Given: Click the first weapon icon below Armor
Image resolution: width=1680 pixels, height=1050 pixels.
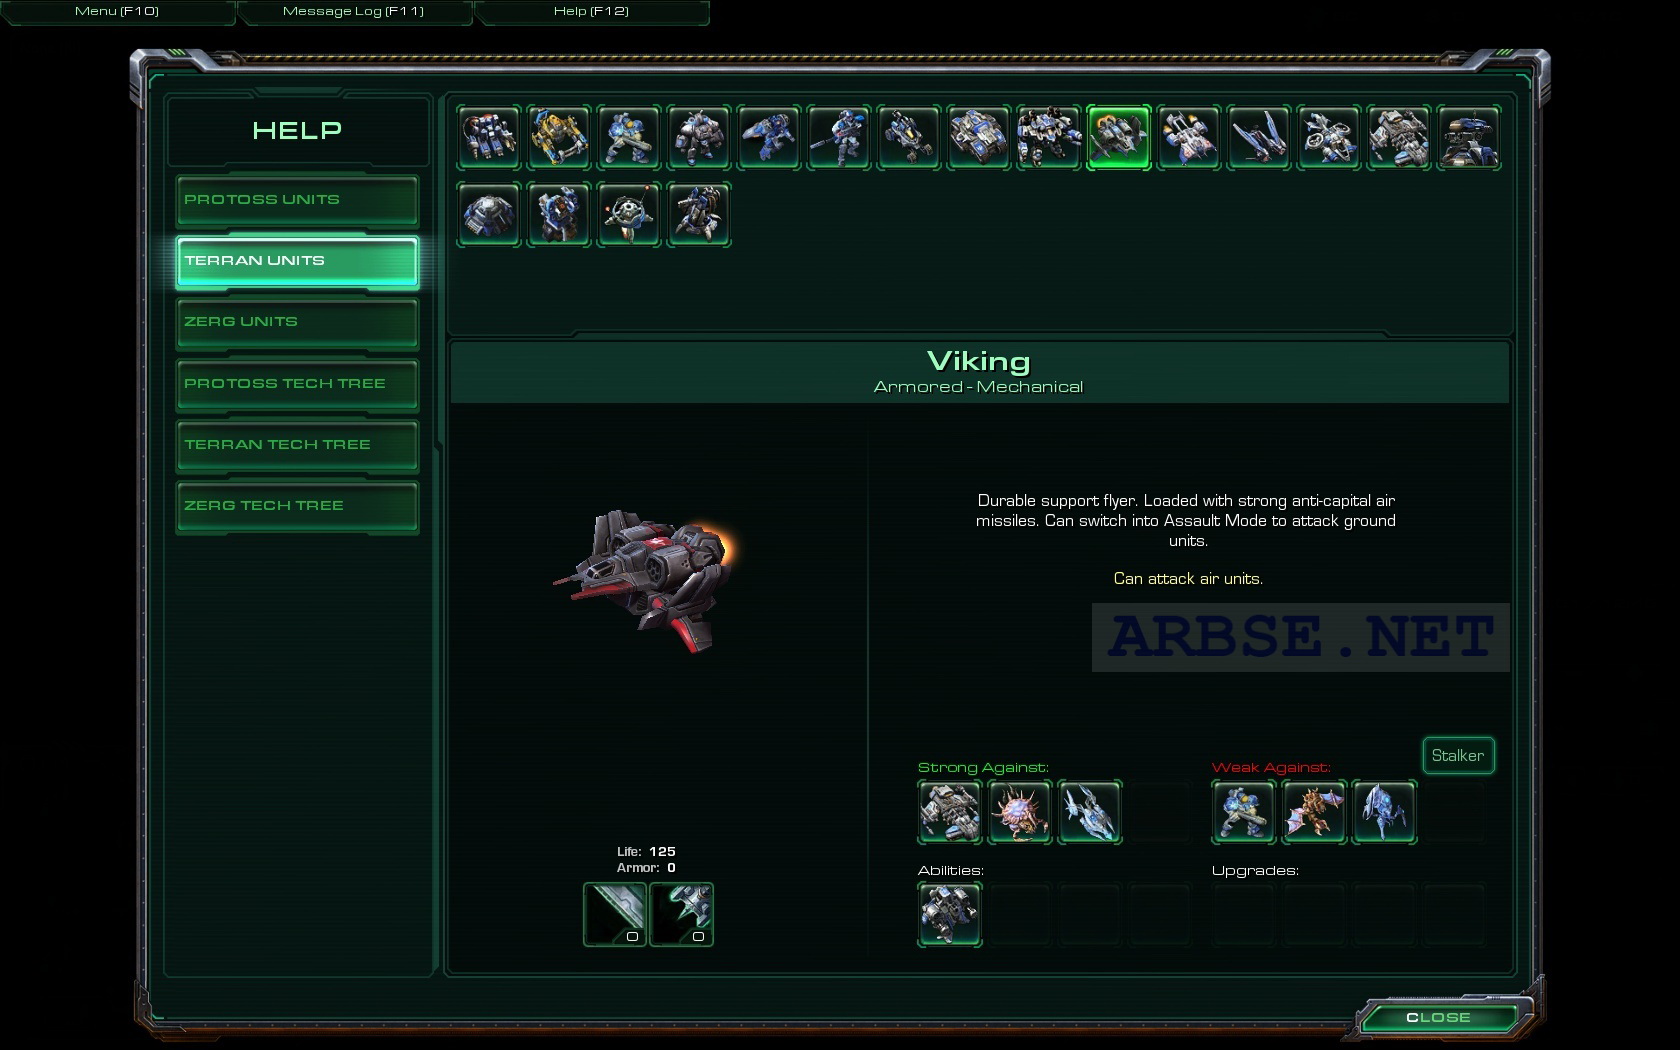Looking at the screenshot, I should pos(615,914).
